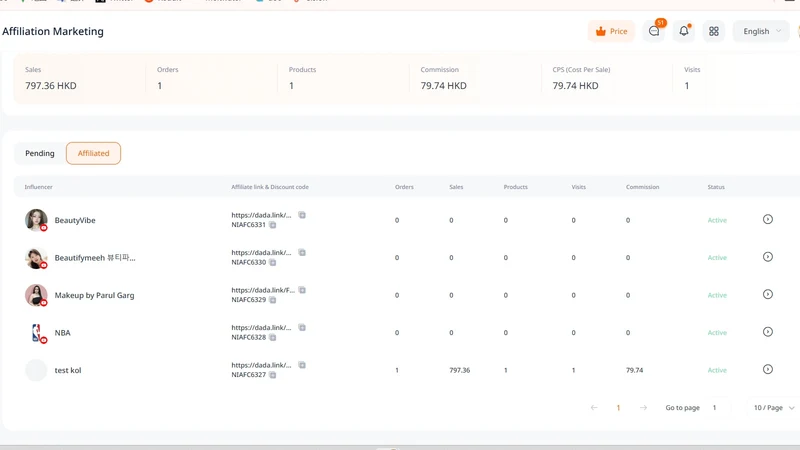Click the BeautyVibe avatar
800x450 pixels.
pyautogui.click(x=36, y=220)
